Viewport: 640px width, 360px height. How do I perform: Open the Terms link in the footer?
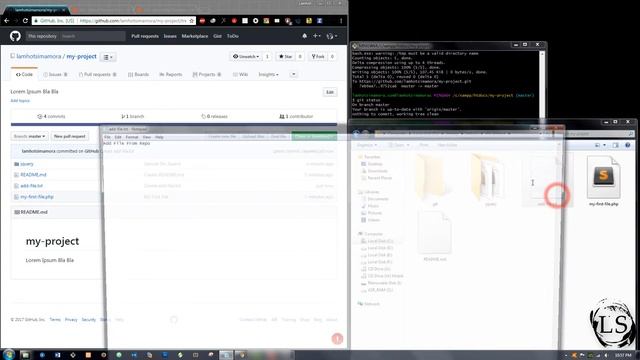55,320
